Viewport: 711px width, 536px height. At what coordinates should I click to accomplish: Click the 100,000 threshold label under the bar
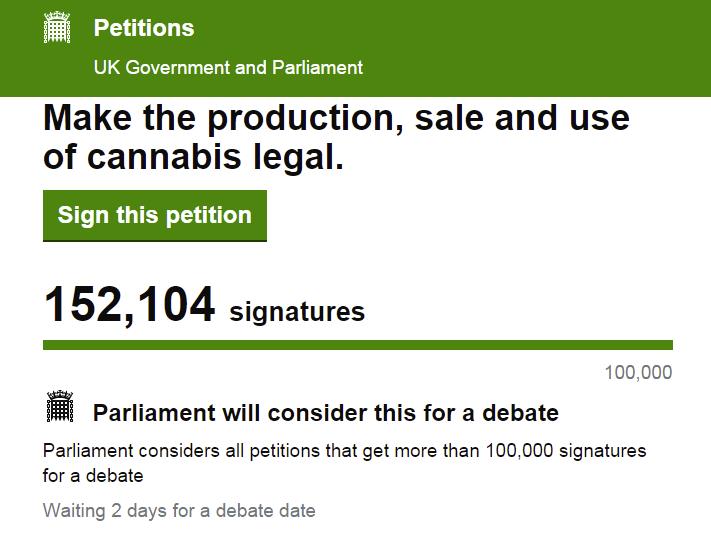pyautogui.click(x=638, y=373)
